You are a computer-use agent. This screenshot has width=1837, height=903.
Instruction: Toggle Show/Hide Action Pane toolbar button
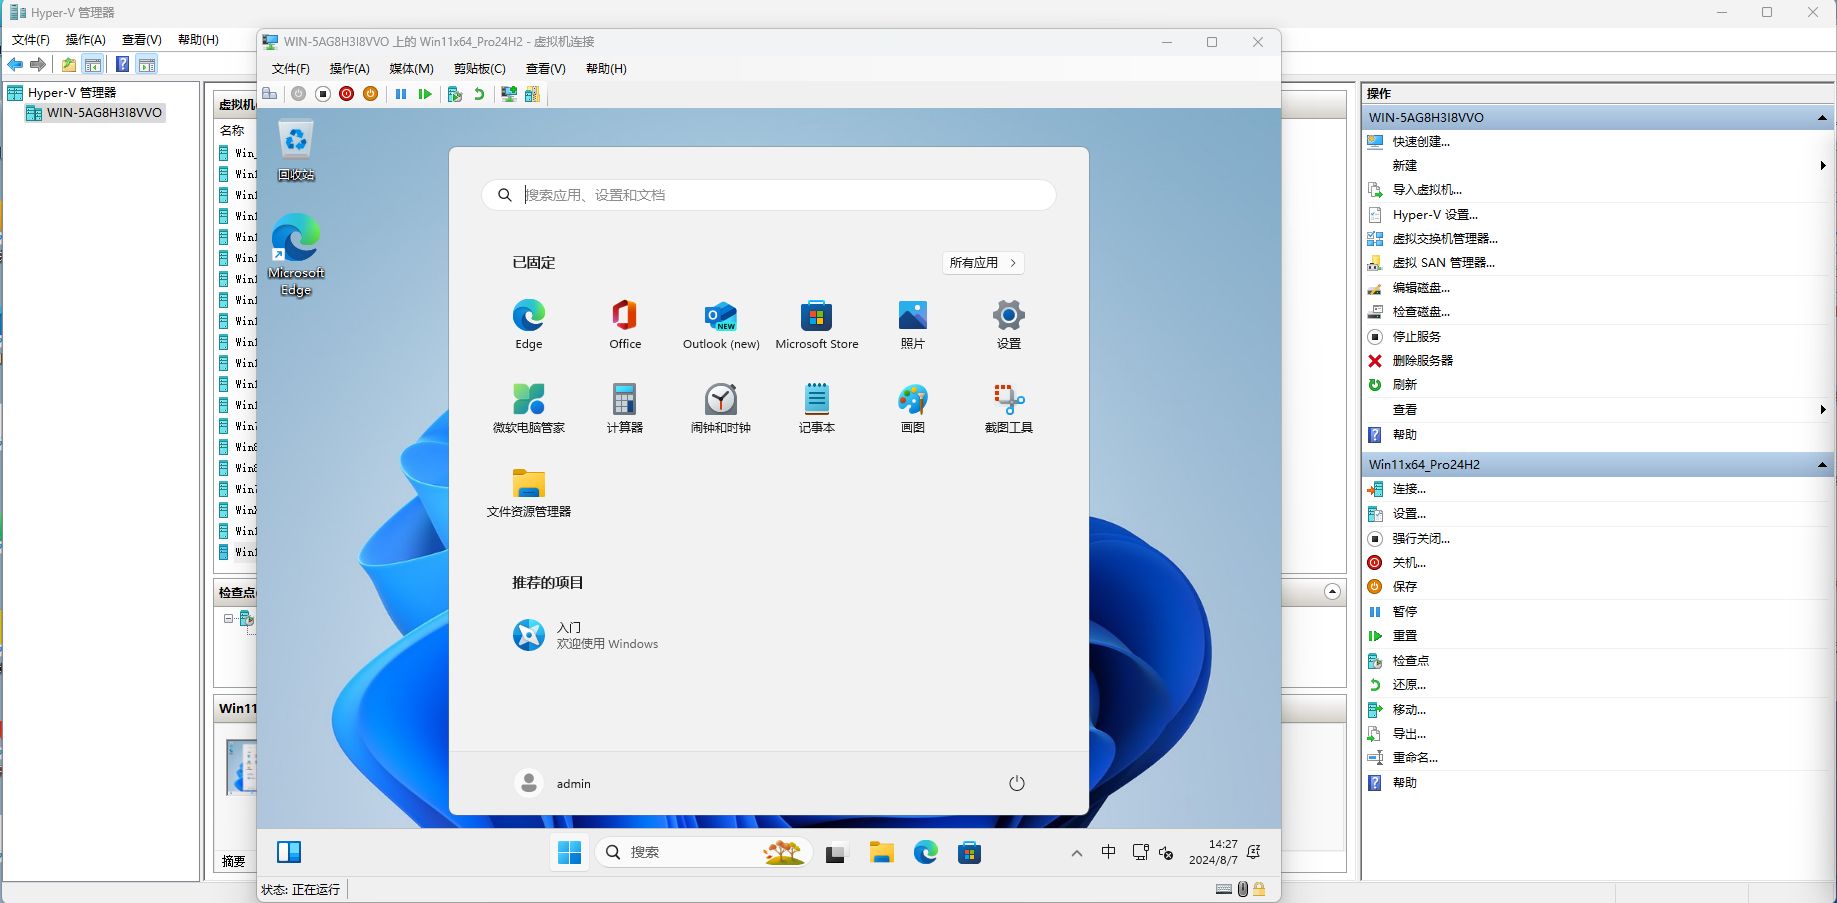coord(147,65)
